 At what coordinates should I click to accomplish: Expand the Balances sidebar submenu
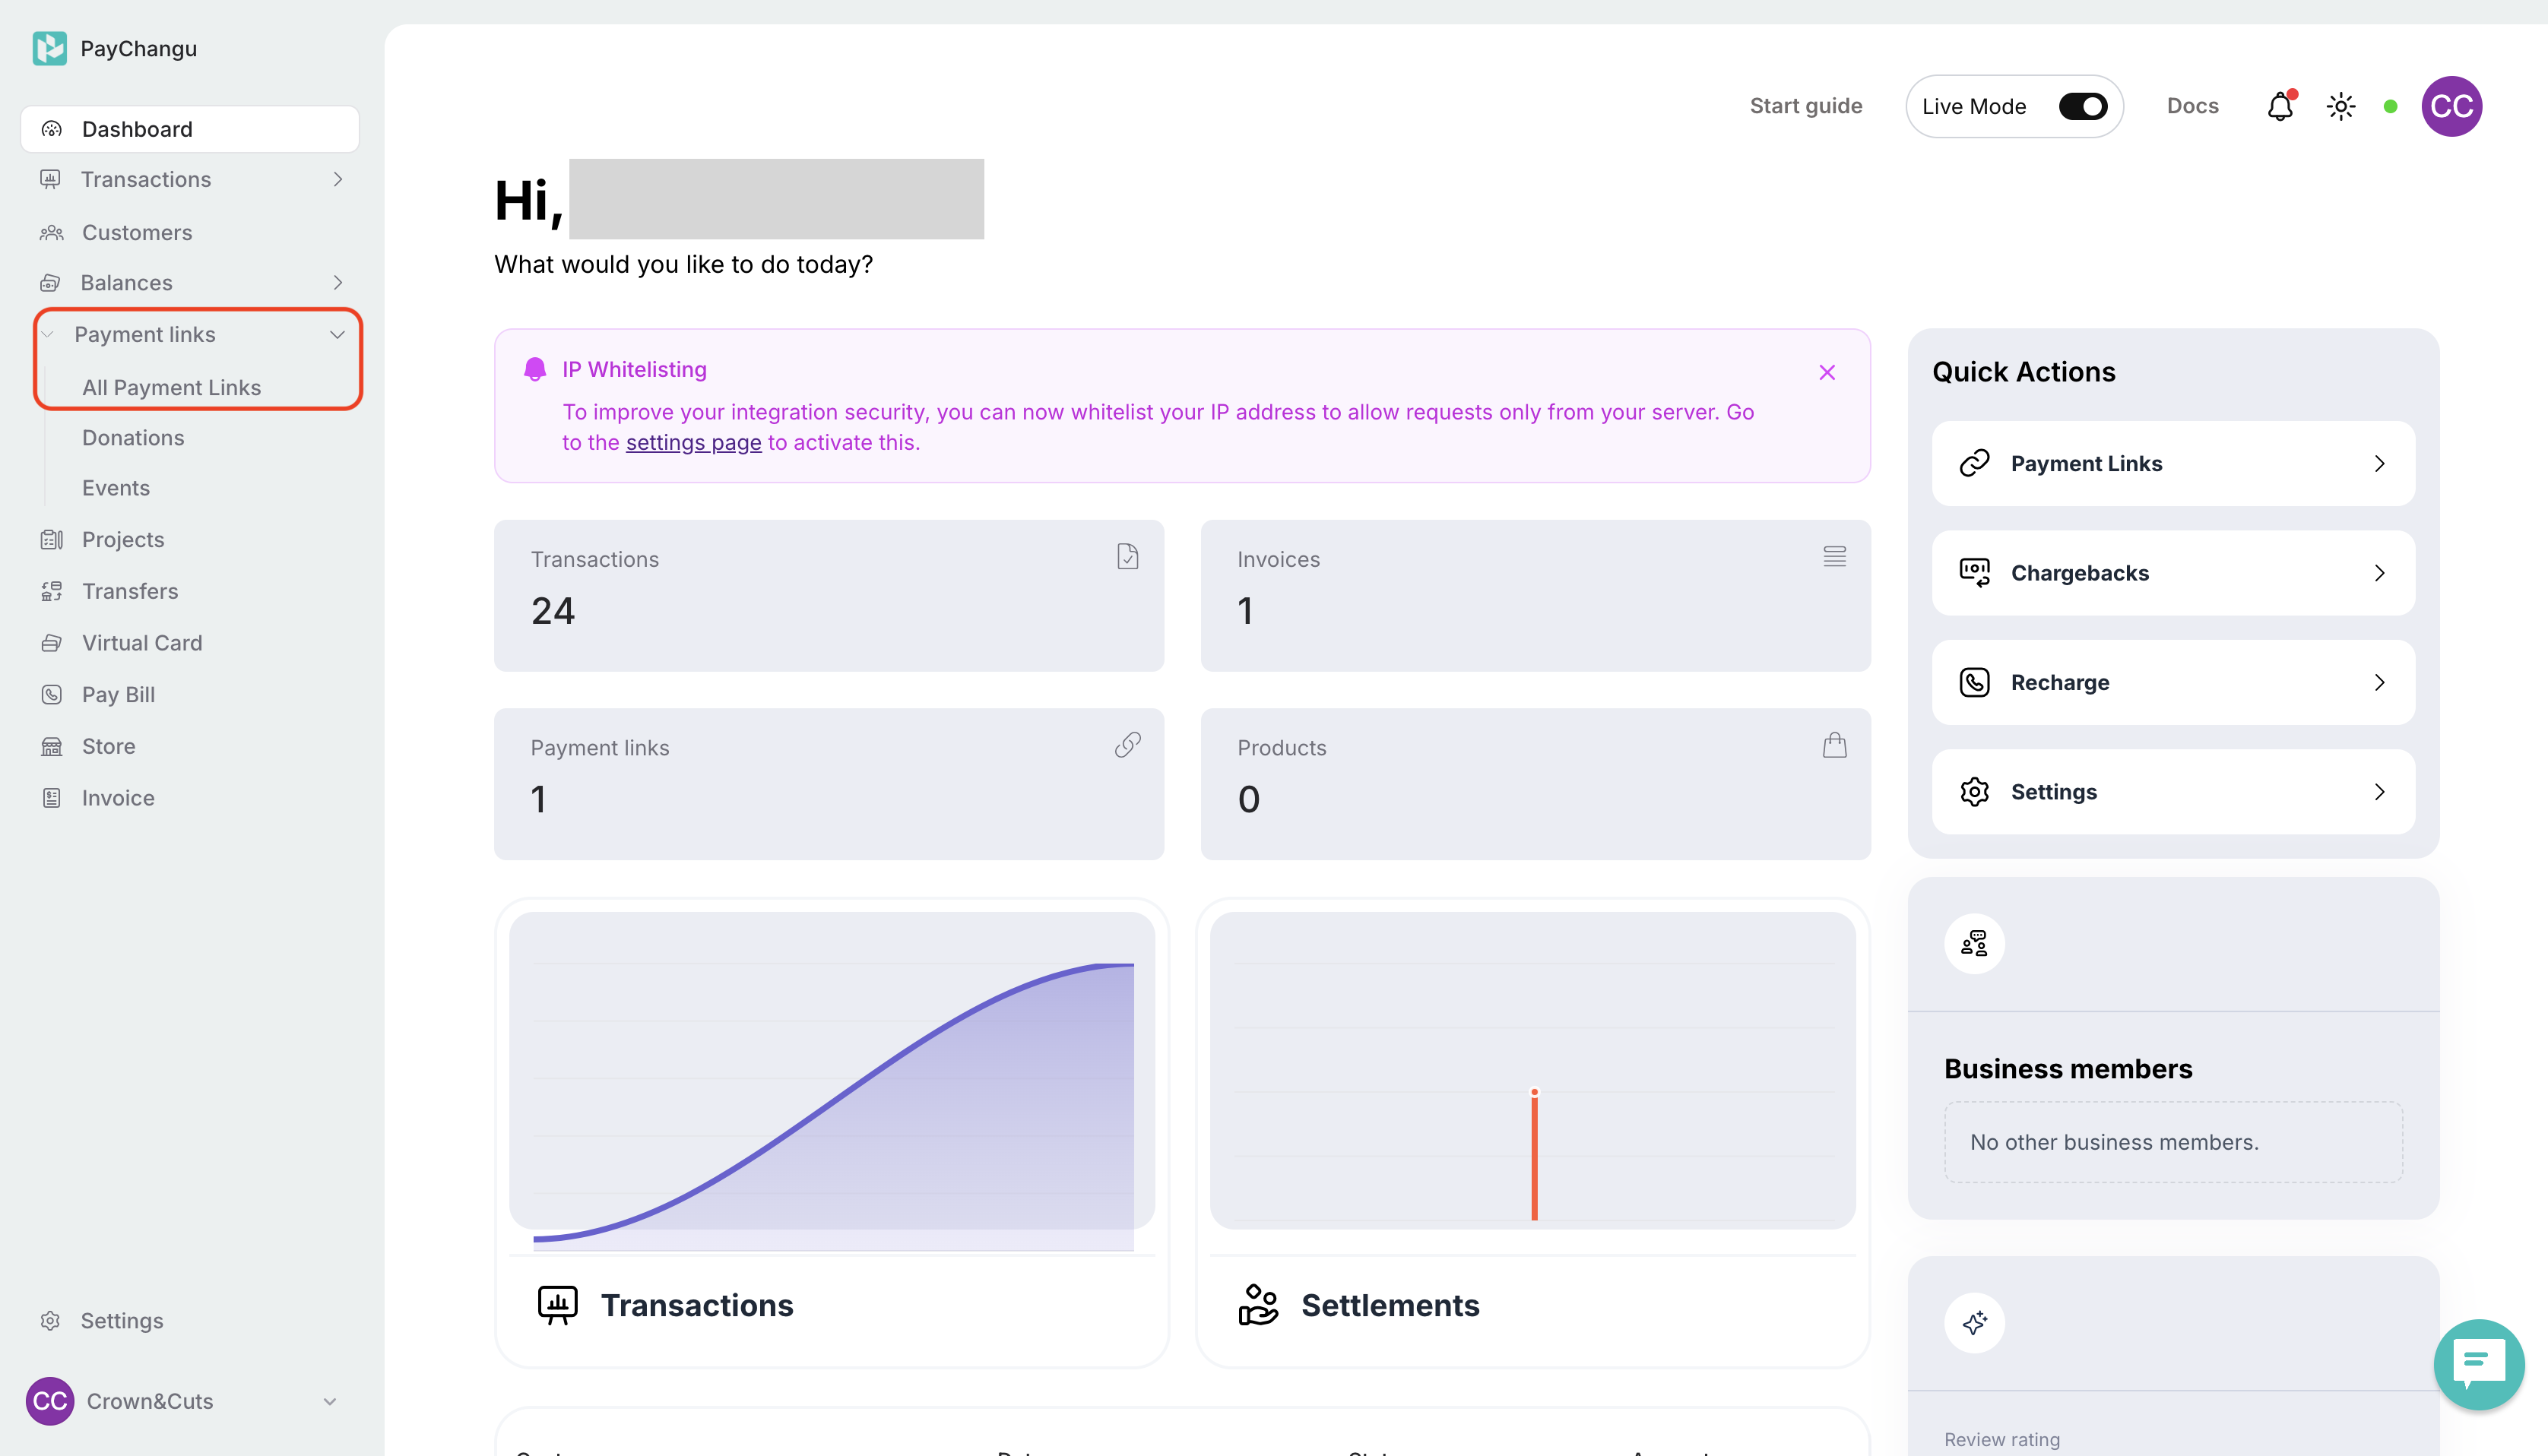(x=338, y=283)
